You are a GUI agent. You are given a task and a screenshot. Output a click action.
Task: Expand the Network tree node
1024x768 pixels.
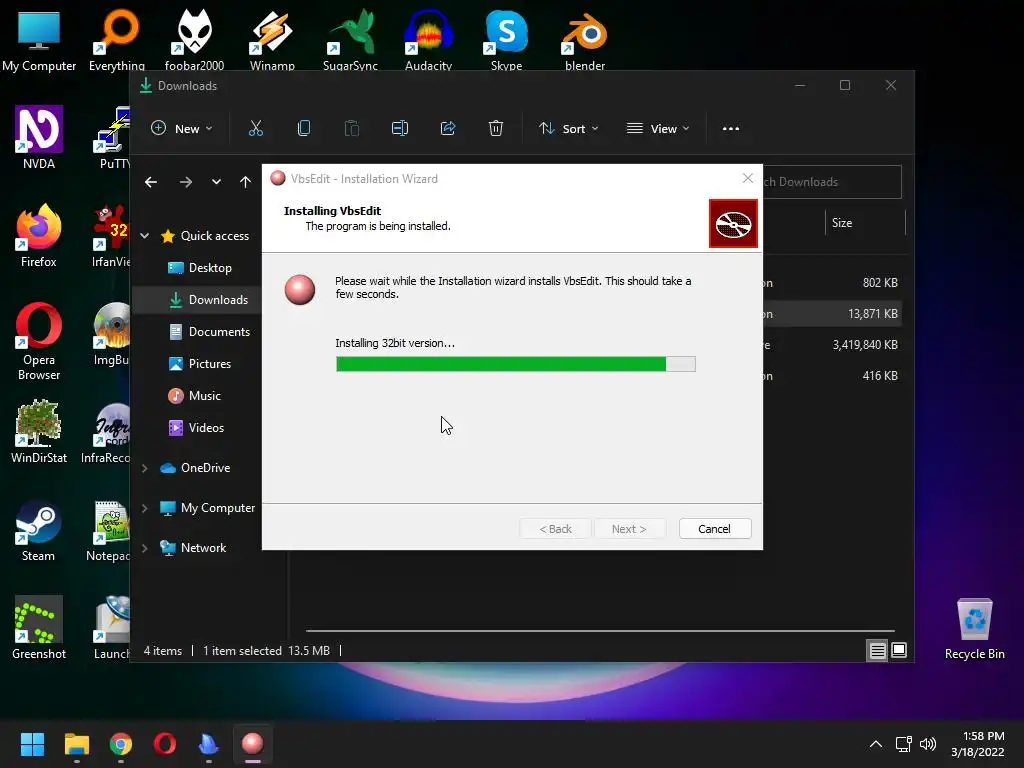coord(144,548)
